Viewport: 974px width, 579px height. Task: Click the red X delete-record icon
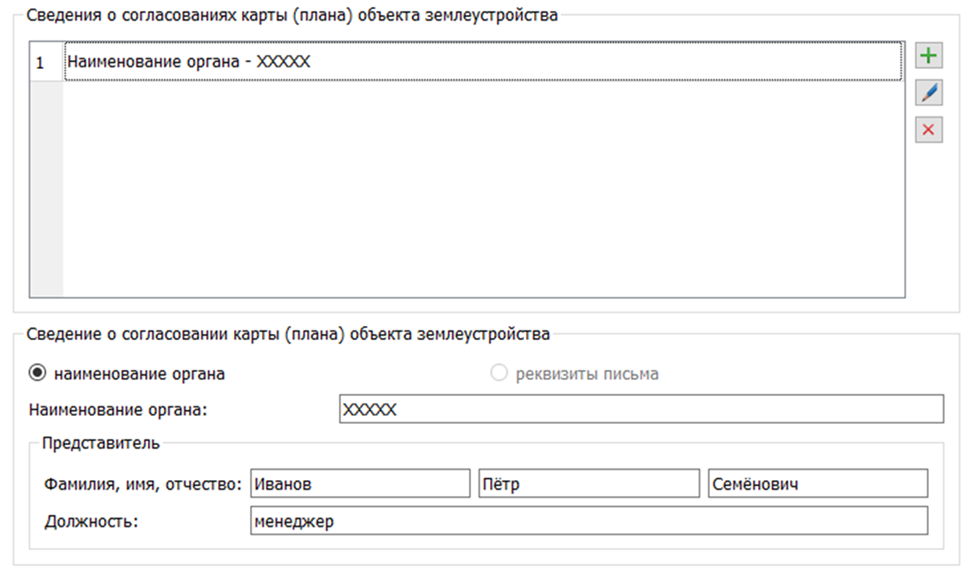pos(929,130)
